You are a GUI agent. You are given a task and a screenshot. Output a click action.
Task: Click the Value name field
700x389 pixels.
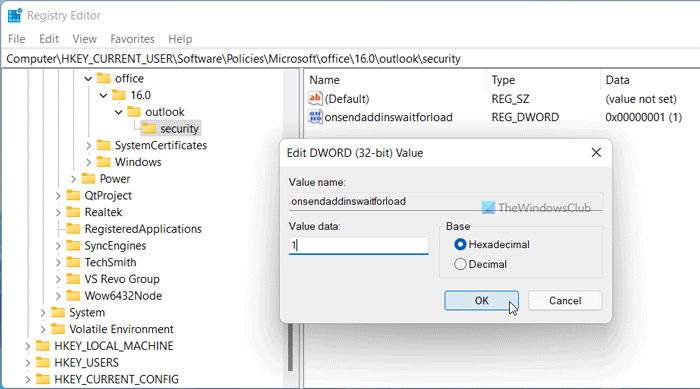coord(446,201)
